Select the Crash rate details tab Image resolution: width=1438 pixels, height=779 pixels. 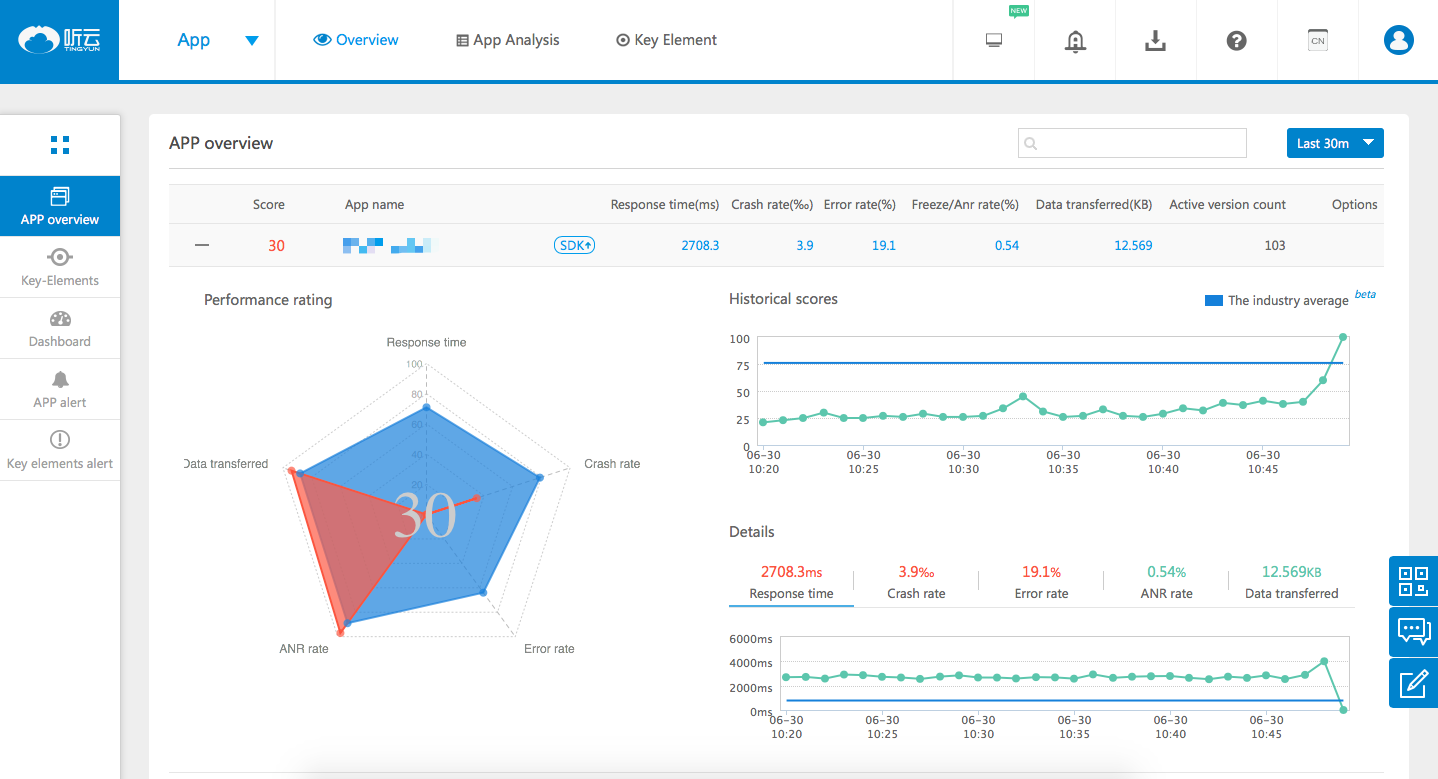pyautogui.click(x=916, y=582)
